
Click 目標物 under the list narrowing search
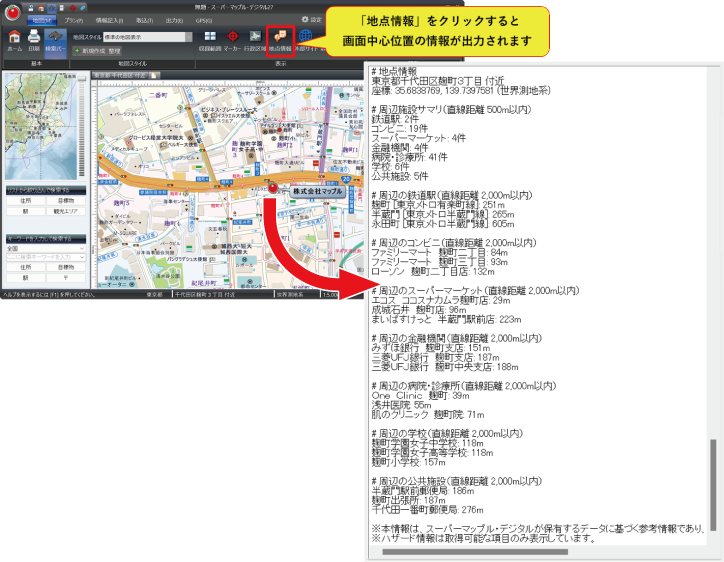[66, 201]
